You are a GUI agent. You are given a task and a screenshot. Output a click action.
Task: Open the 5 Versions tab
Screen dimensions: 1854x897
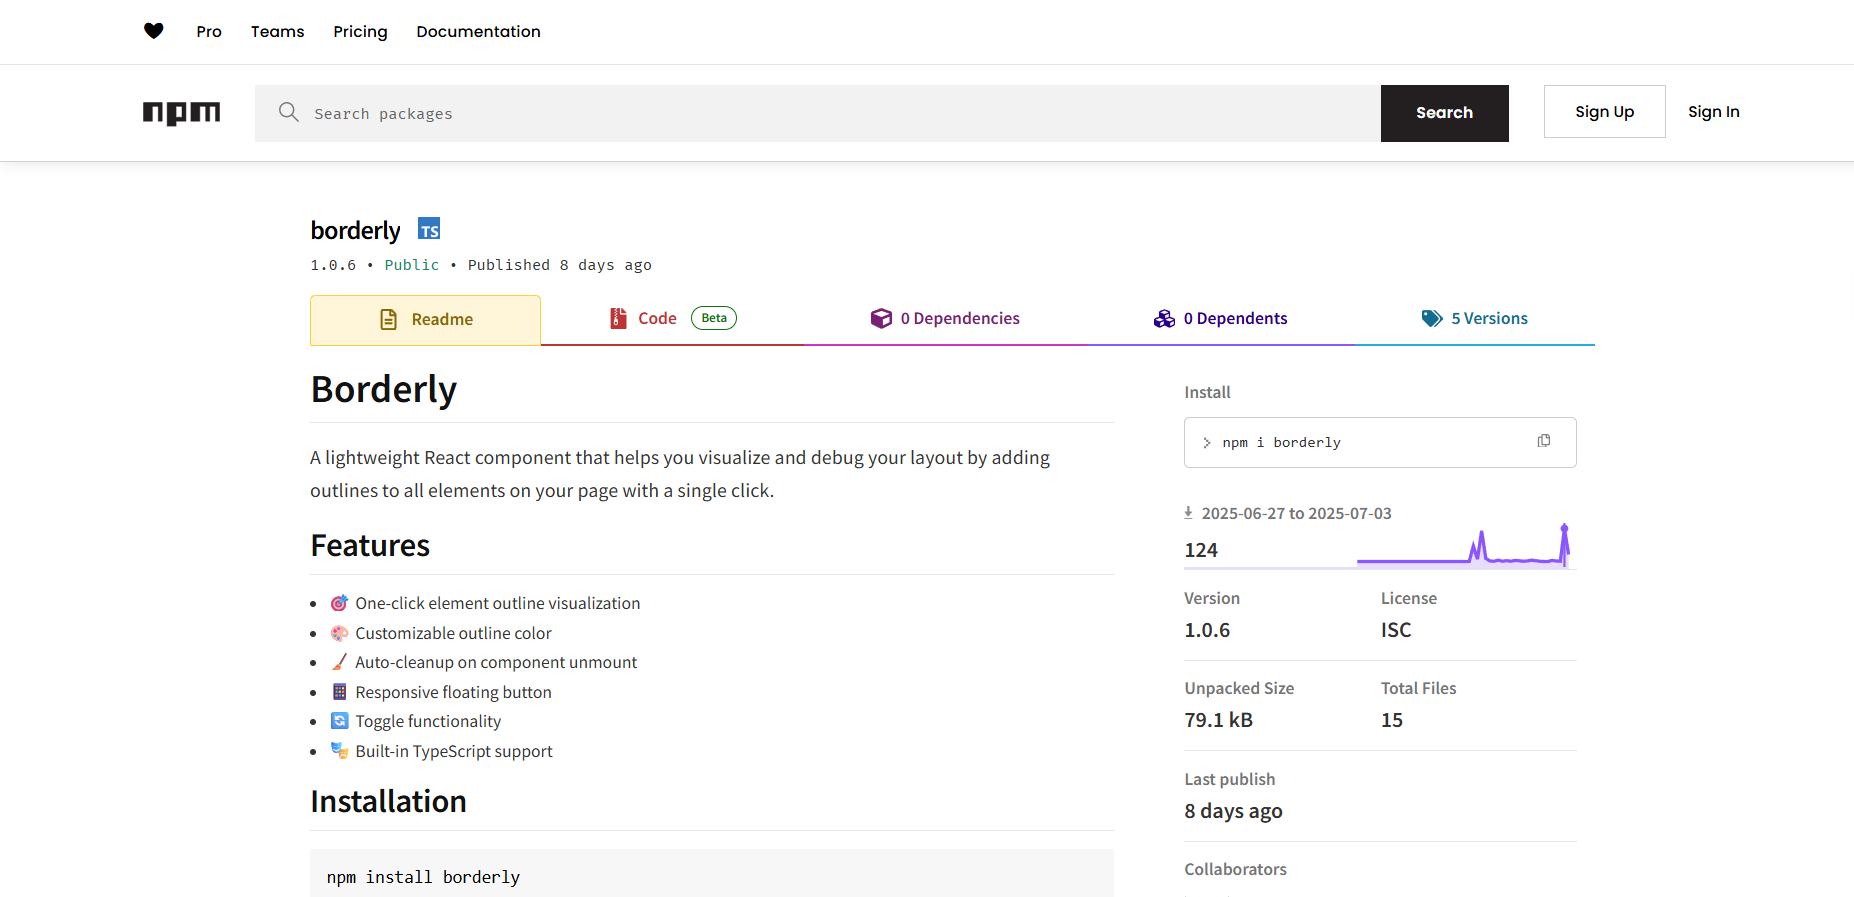point(1474,319)
